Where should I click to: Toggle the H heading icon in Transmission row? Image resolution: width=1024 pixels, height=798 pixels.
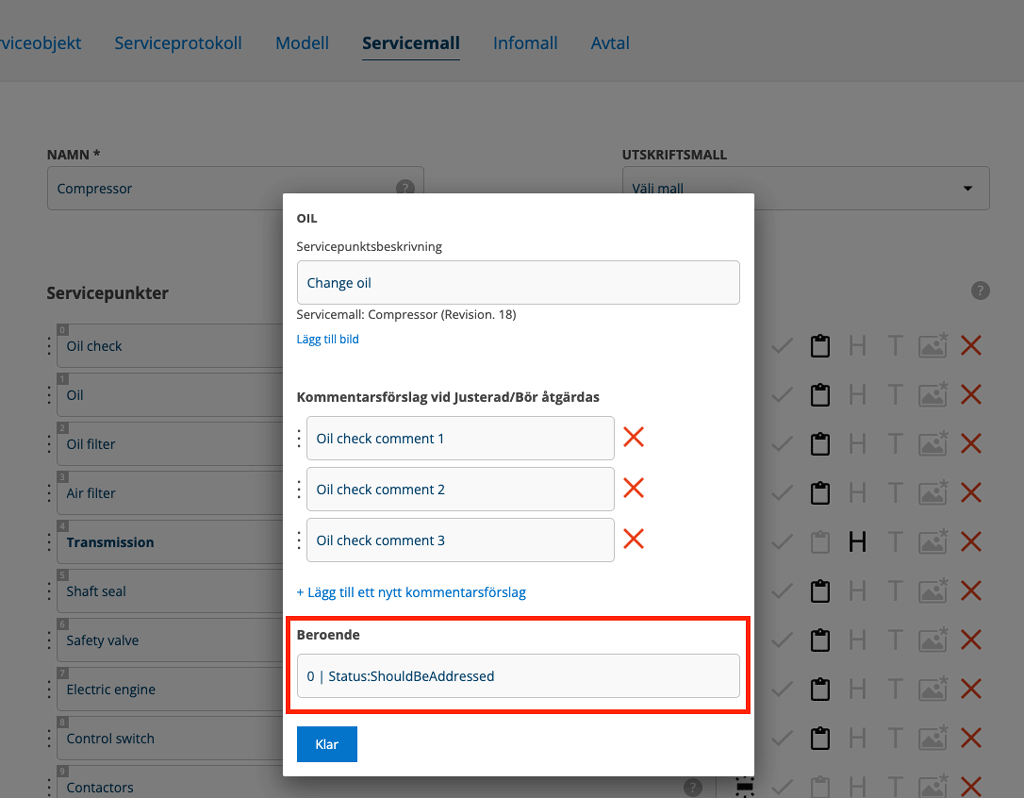(x=857, y=542)
